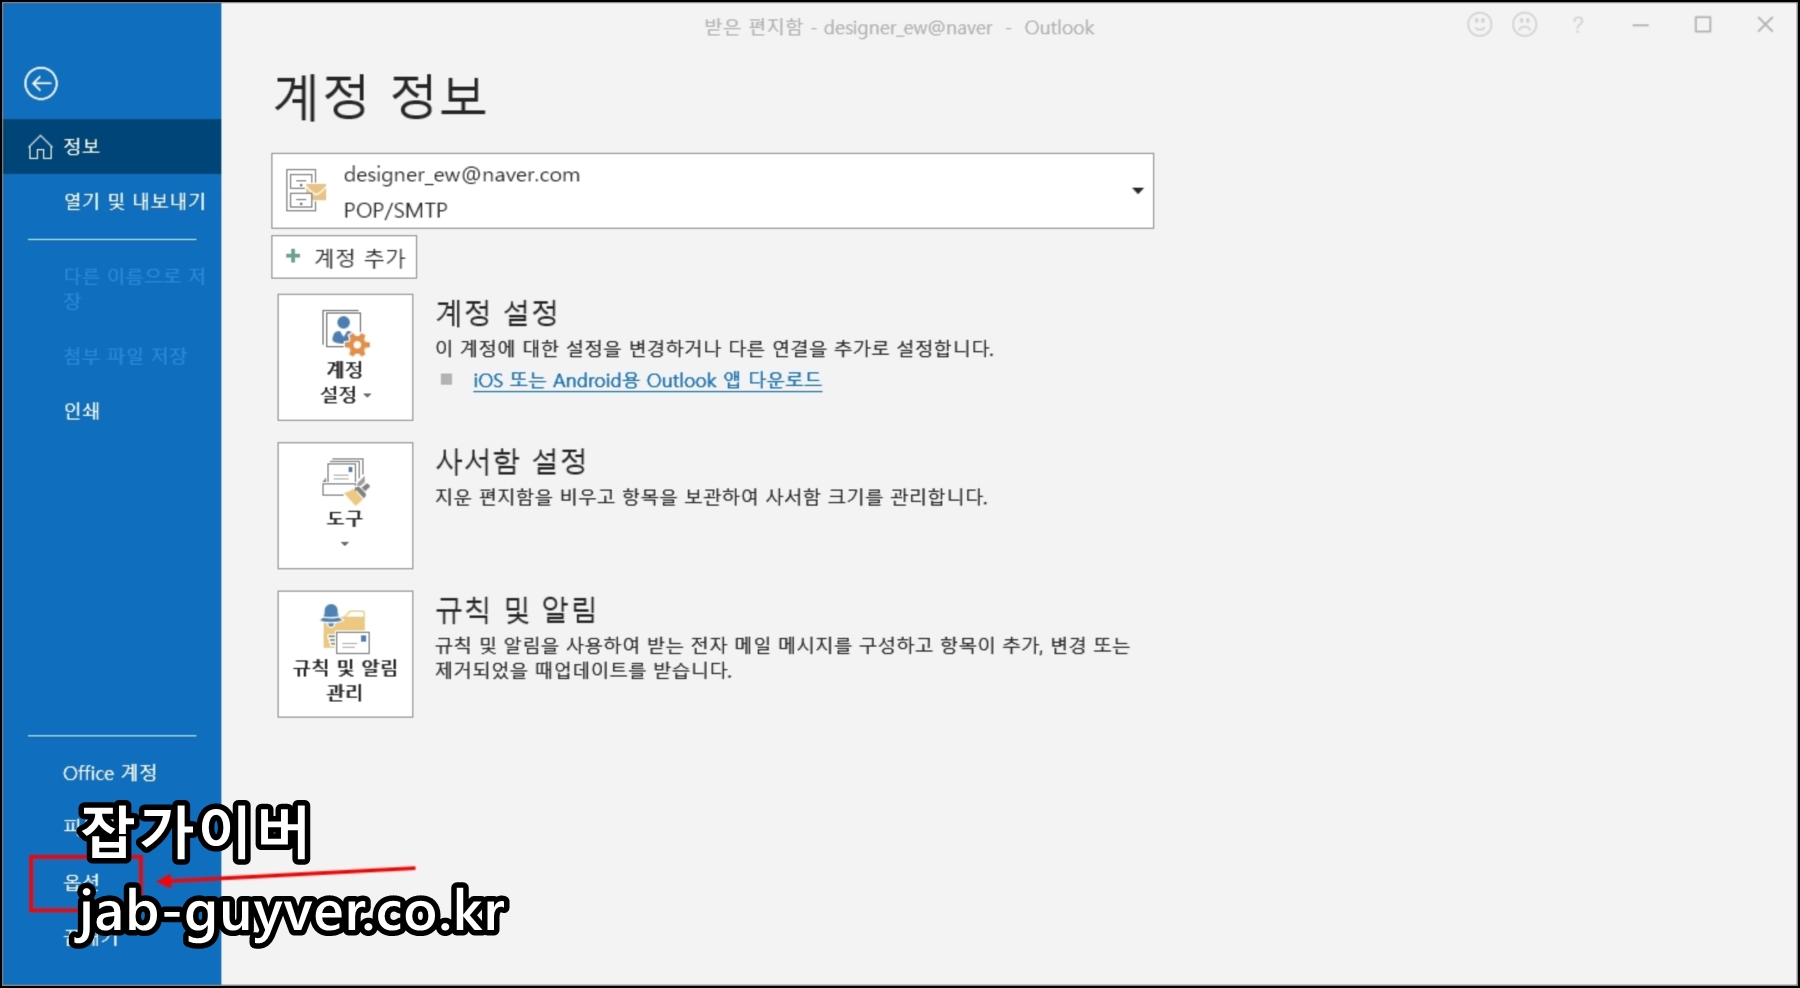
Task: Click the 계정 설정 heading text
Action: (497, 313)
